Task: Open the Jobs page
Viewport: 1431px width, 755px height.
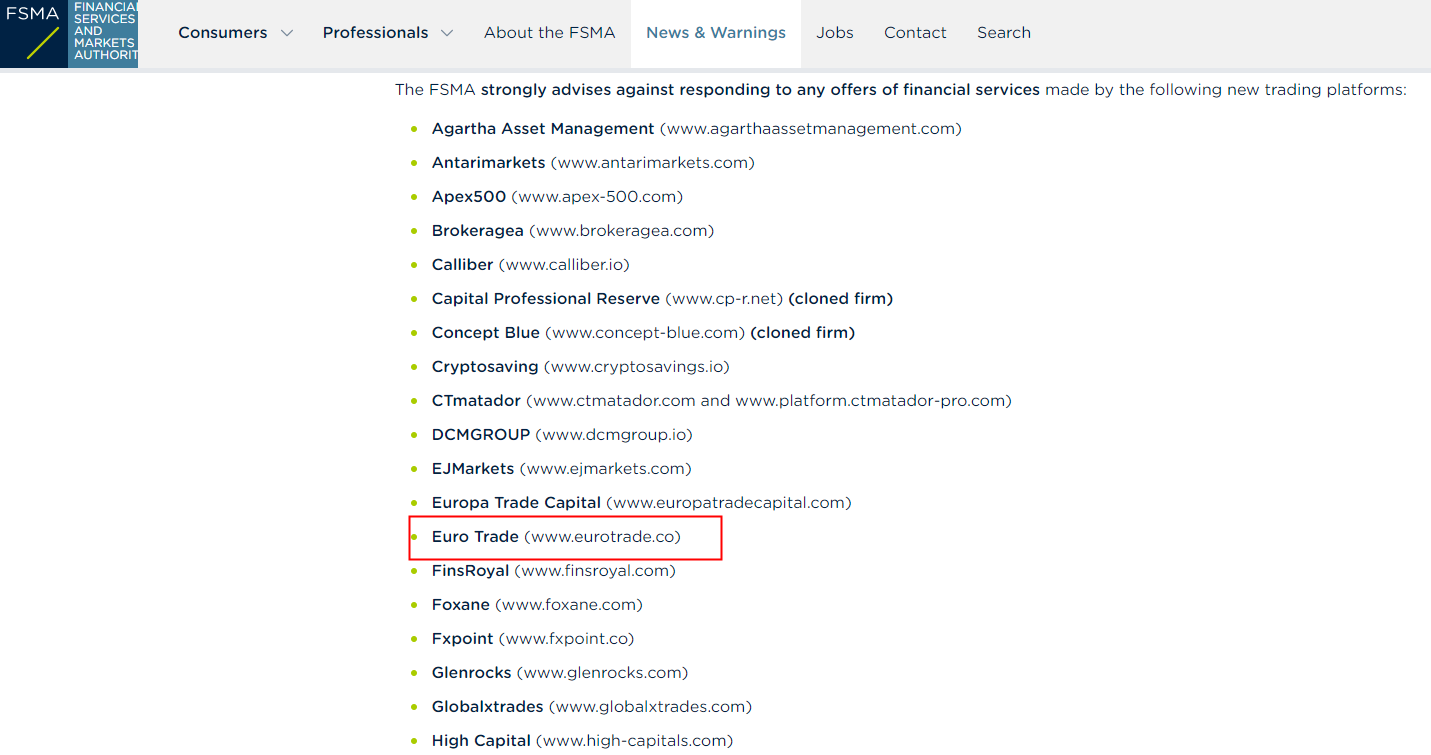Action: click(835, 33)
